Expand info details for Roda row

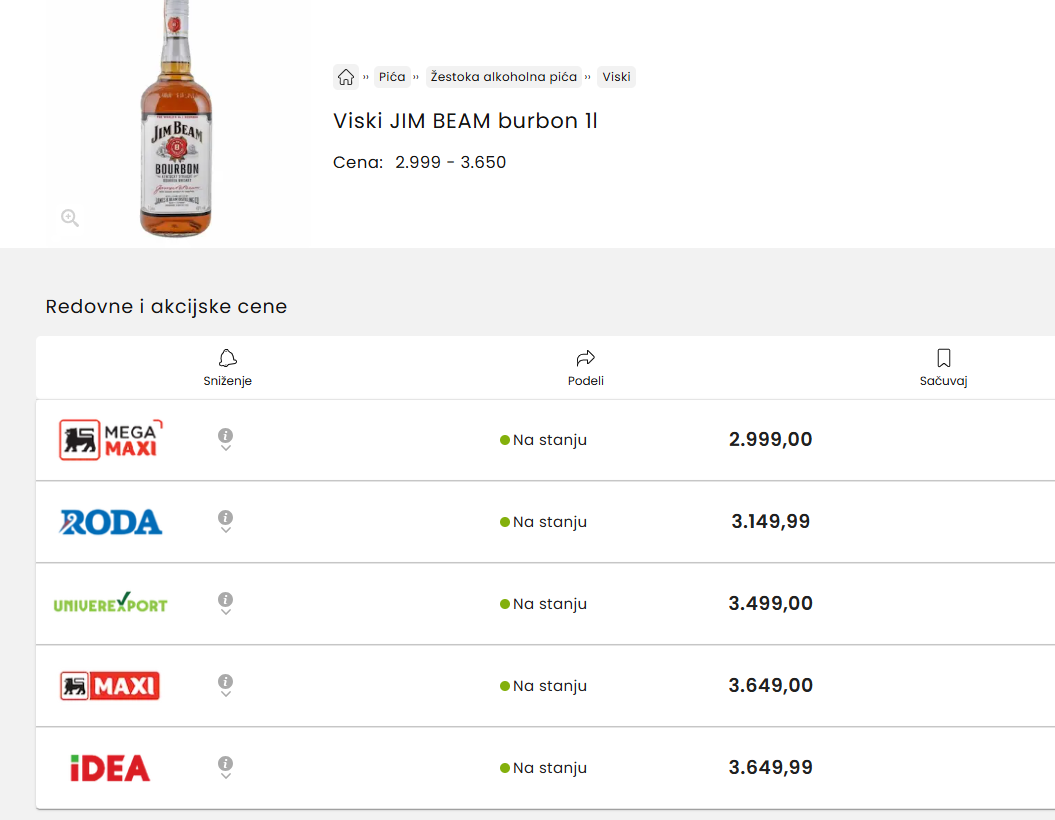[226, 521]
